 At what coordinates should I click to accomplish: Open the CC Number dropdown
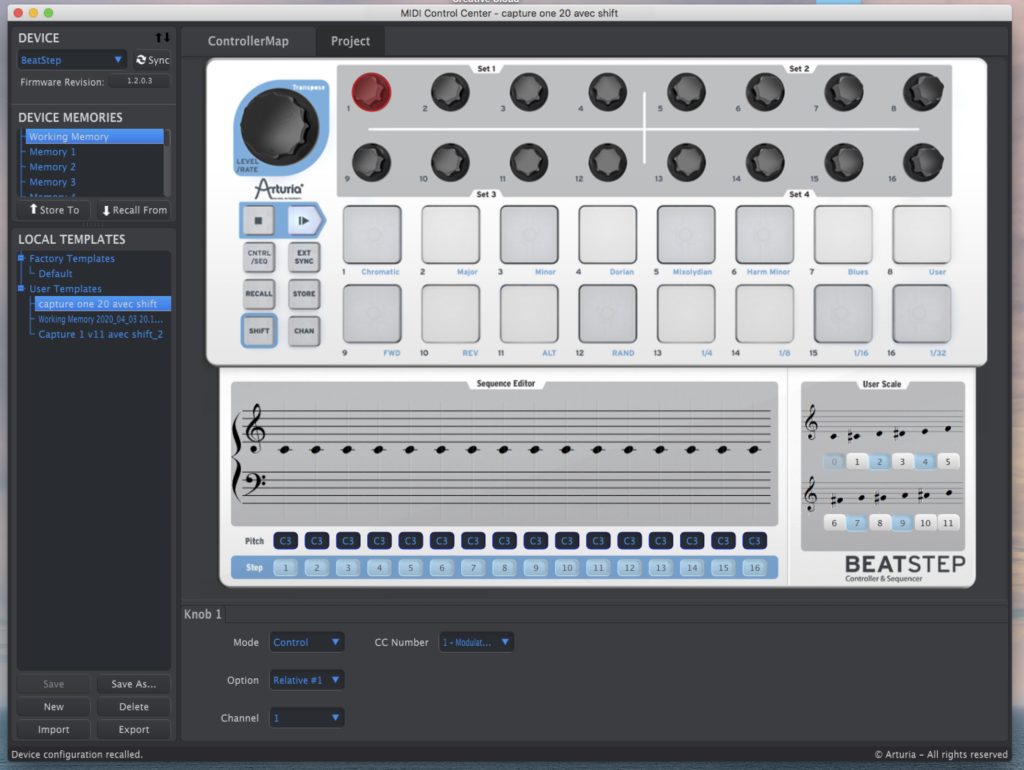pyautogui.click(x=476, y=642)
